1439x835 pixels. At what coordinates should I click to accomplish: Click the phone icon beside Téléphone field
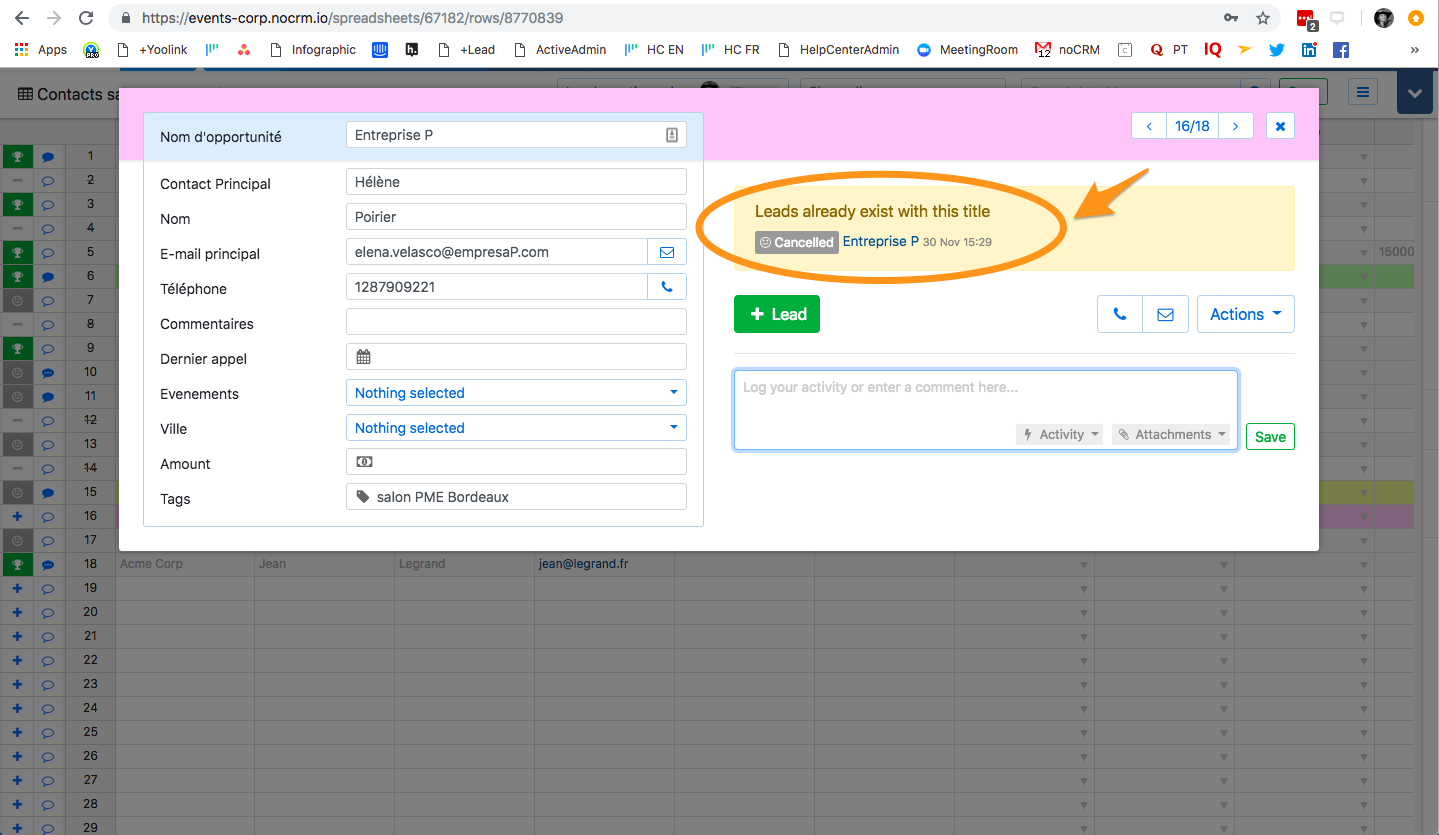click(x=667, y=288)
